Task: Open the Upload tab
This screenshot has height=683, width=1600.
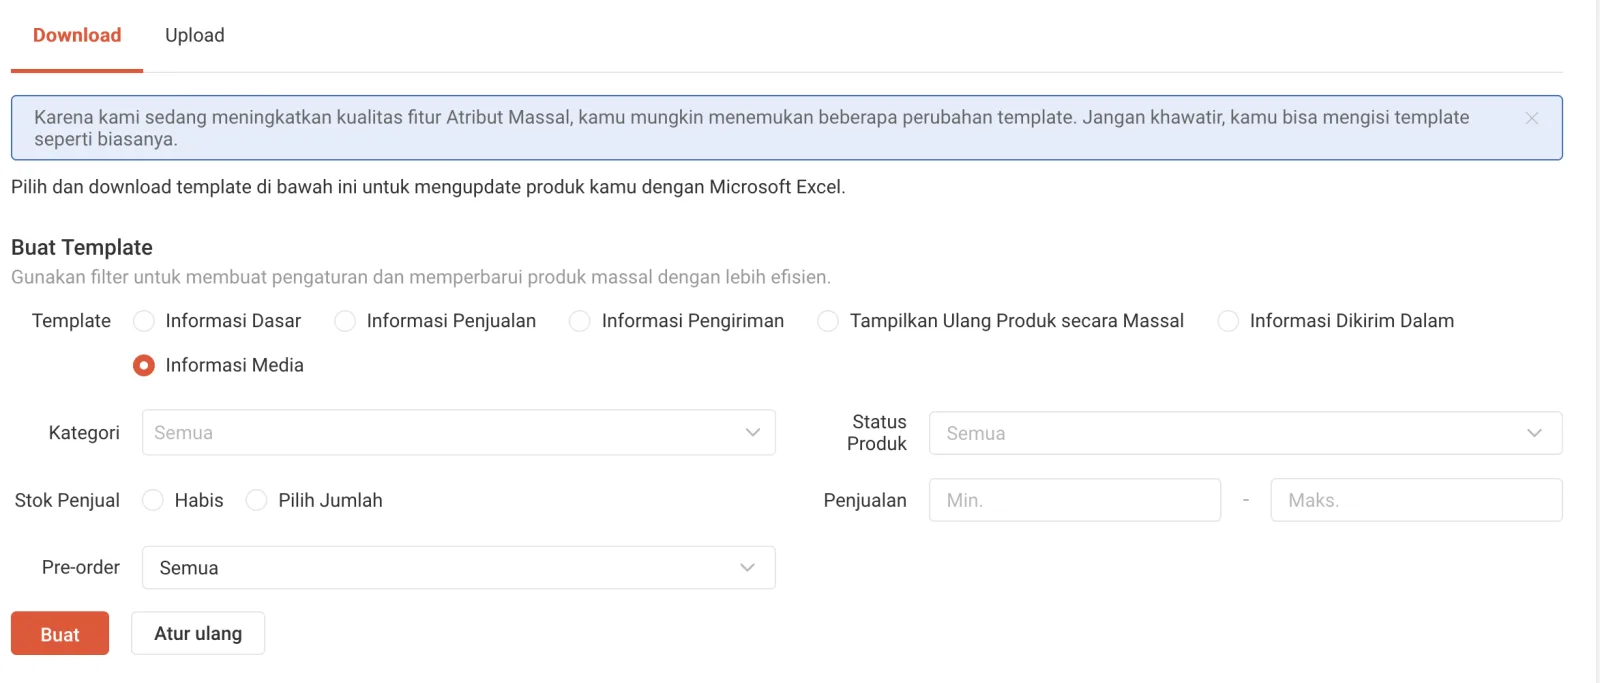Action: pos(195,35)
